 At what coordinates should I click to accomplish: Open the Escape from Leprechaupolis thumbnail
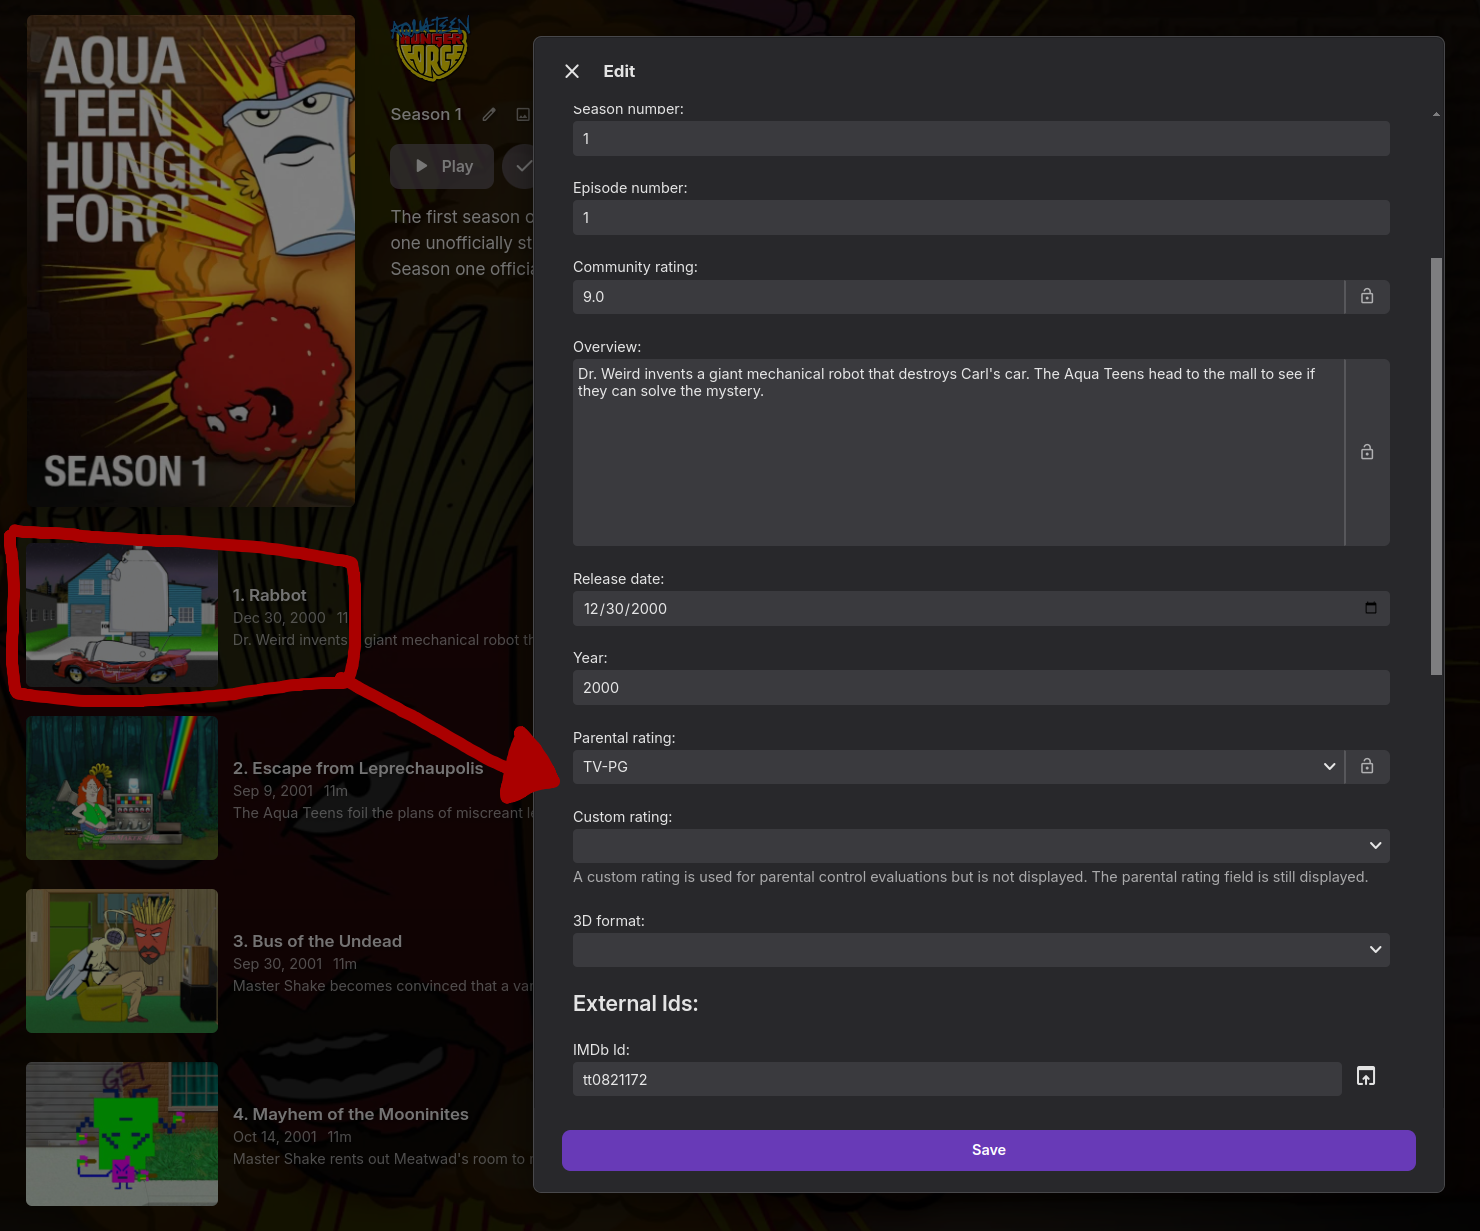pyautogui.click(x=122, y=788)
